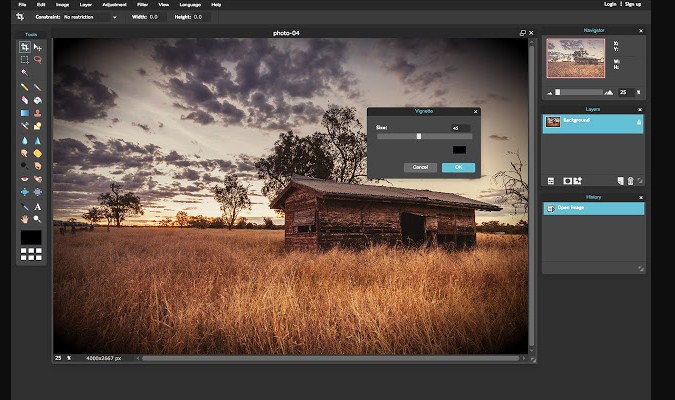Select the Spot Heal tool

[38, 179]
